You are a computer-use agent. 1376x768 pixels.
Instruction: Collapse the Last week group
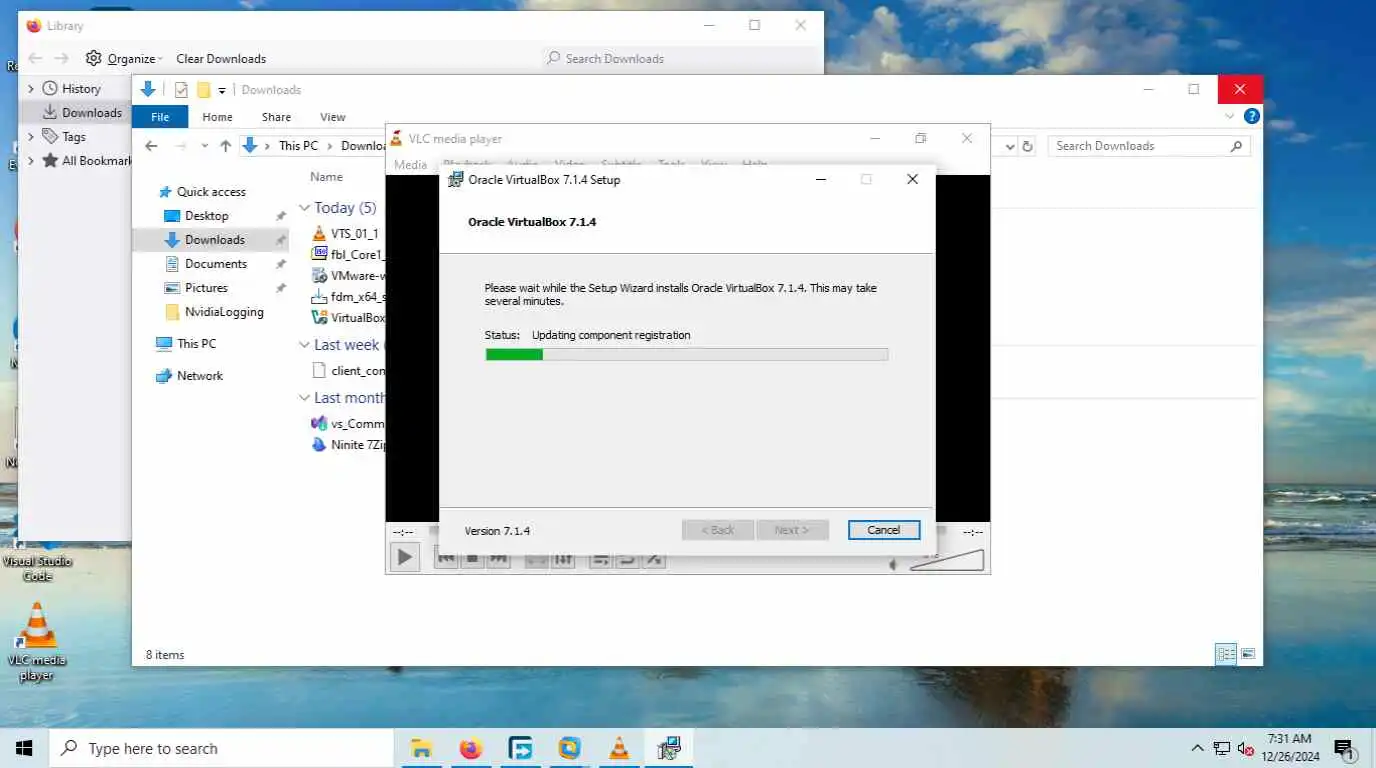click(305, 345)
